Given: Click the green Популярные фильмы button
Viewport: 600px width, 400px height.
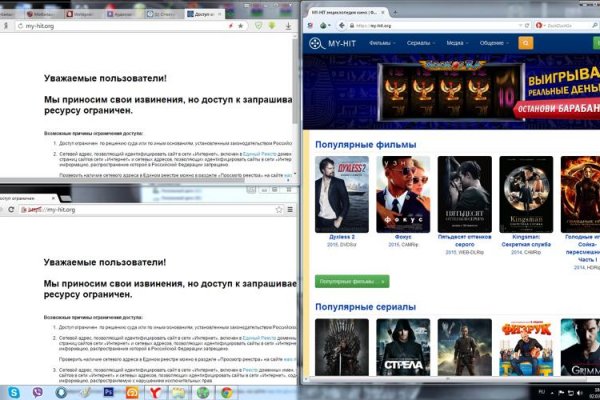Looking at the screenshot, I should (x=351, y=281).
